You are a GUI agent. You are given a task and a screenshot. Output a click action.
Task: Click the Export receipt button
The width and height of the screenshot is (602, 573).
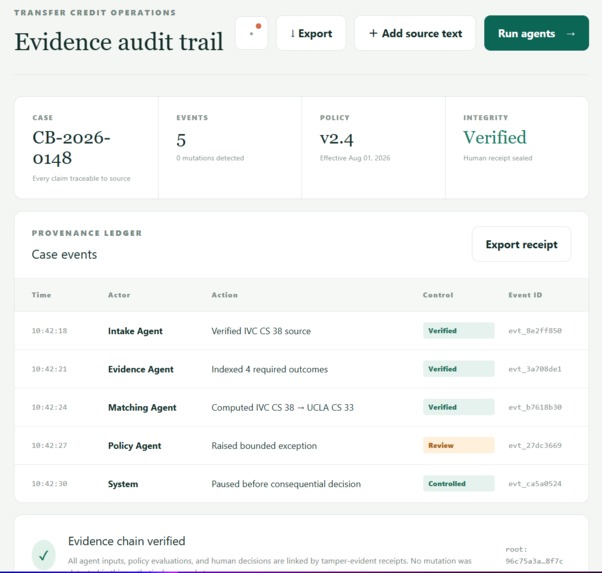521,244
